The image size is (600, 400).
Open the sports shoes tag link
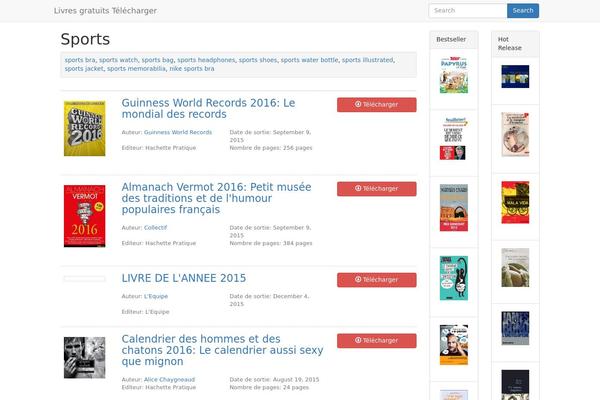[x=258, y=60]
